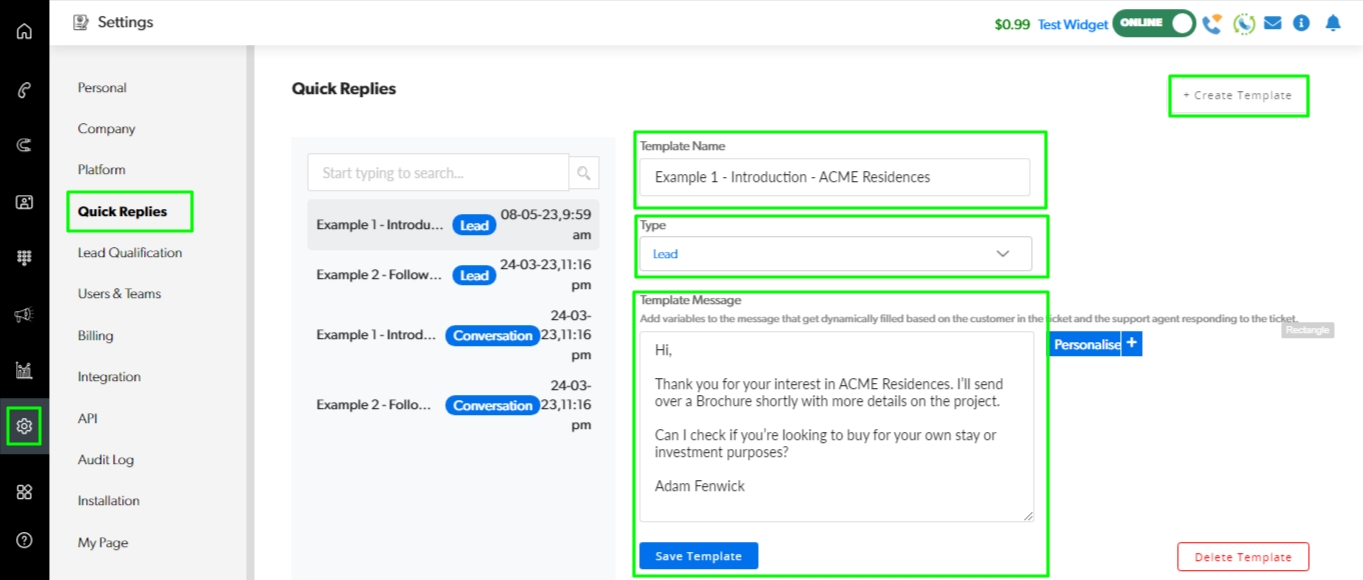The image size is (1363, 580).
Task: Expand the Type dropdown showing Lead
Action: point(835,254)
